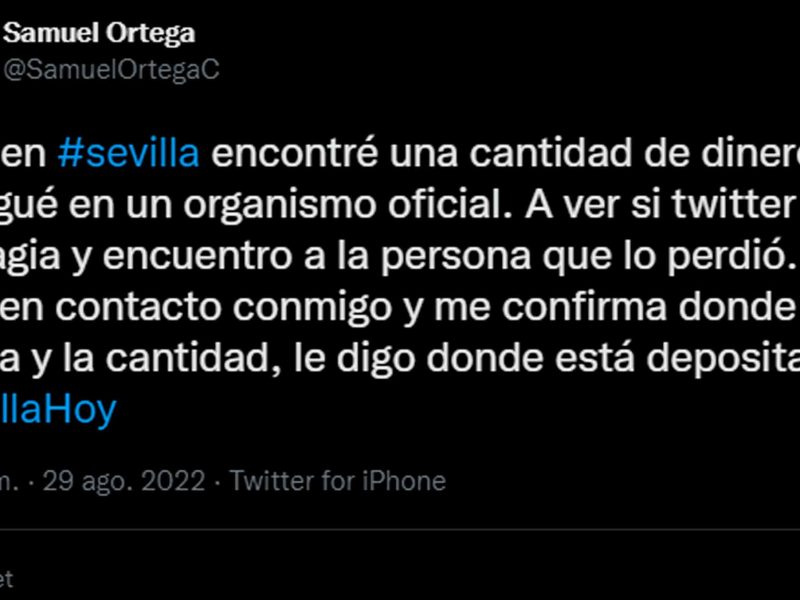800x600 pixels.
Task: Click the word 'persona' in the tweet
Action: (467, 257)
